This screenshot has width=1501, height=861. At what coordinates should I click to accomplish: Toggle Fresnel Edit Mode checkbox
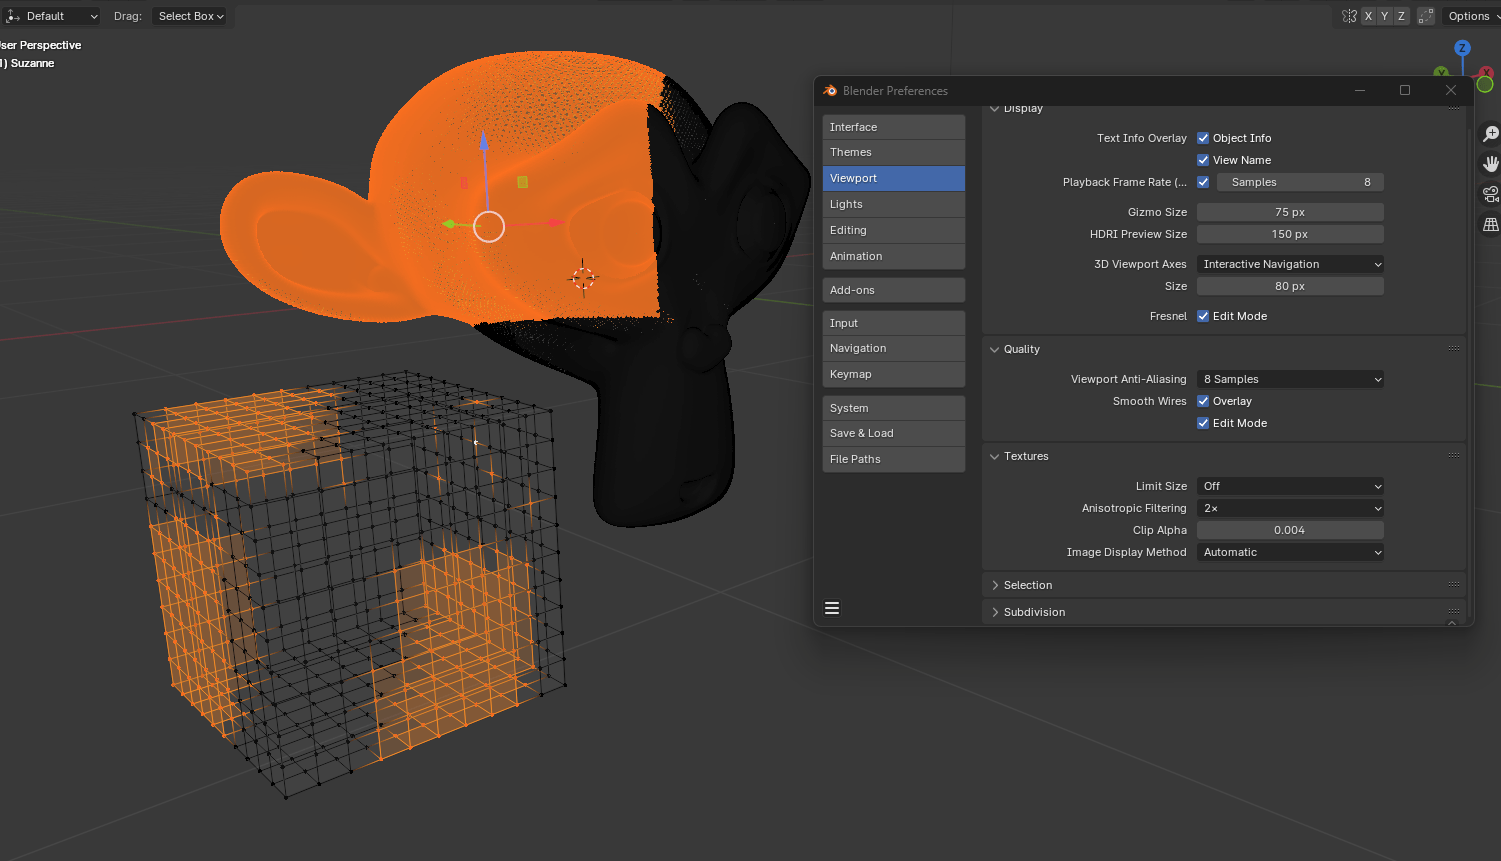coord(1203,316)
